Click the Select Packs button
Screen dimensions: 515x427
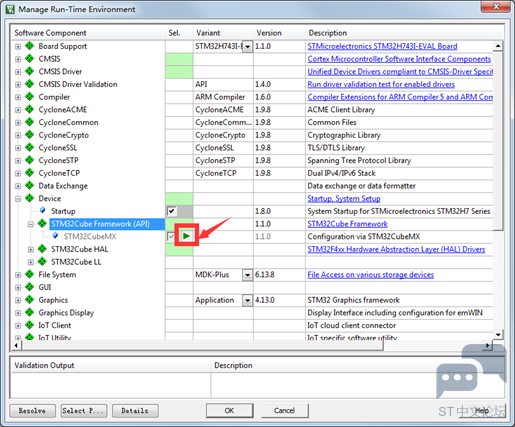[84, 411]
